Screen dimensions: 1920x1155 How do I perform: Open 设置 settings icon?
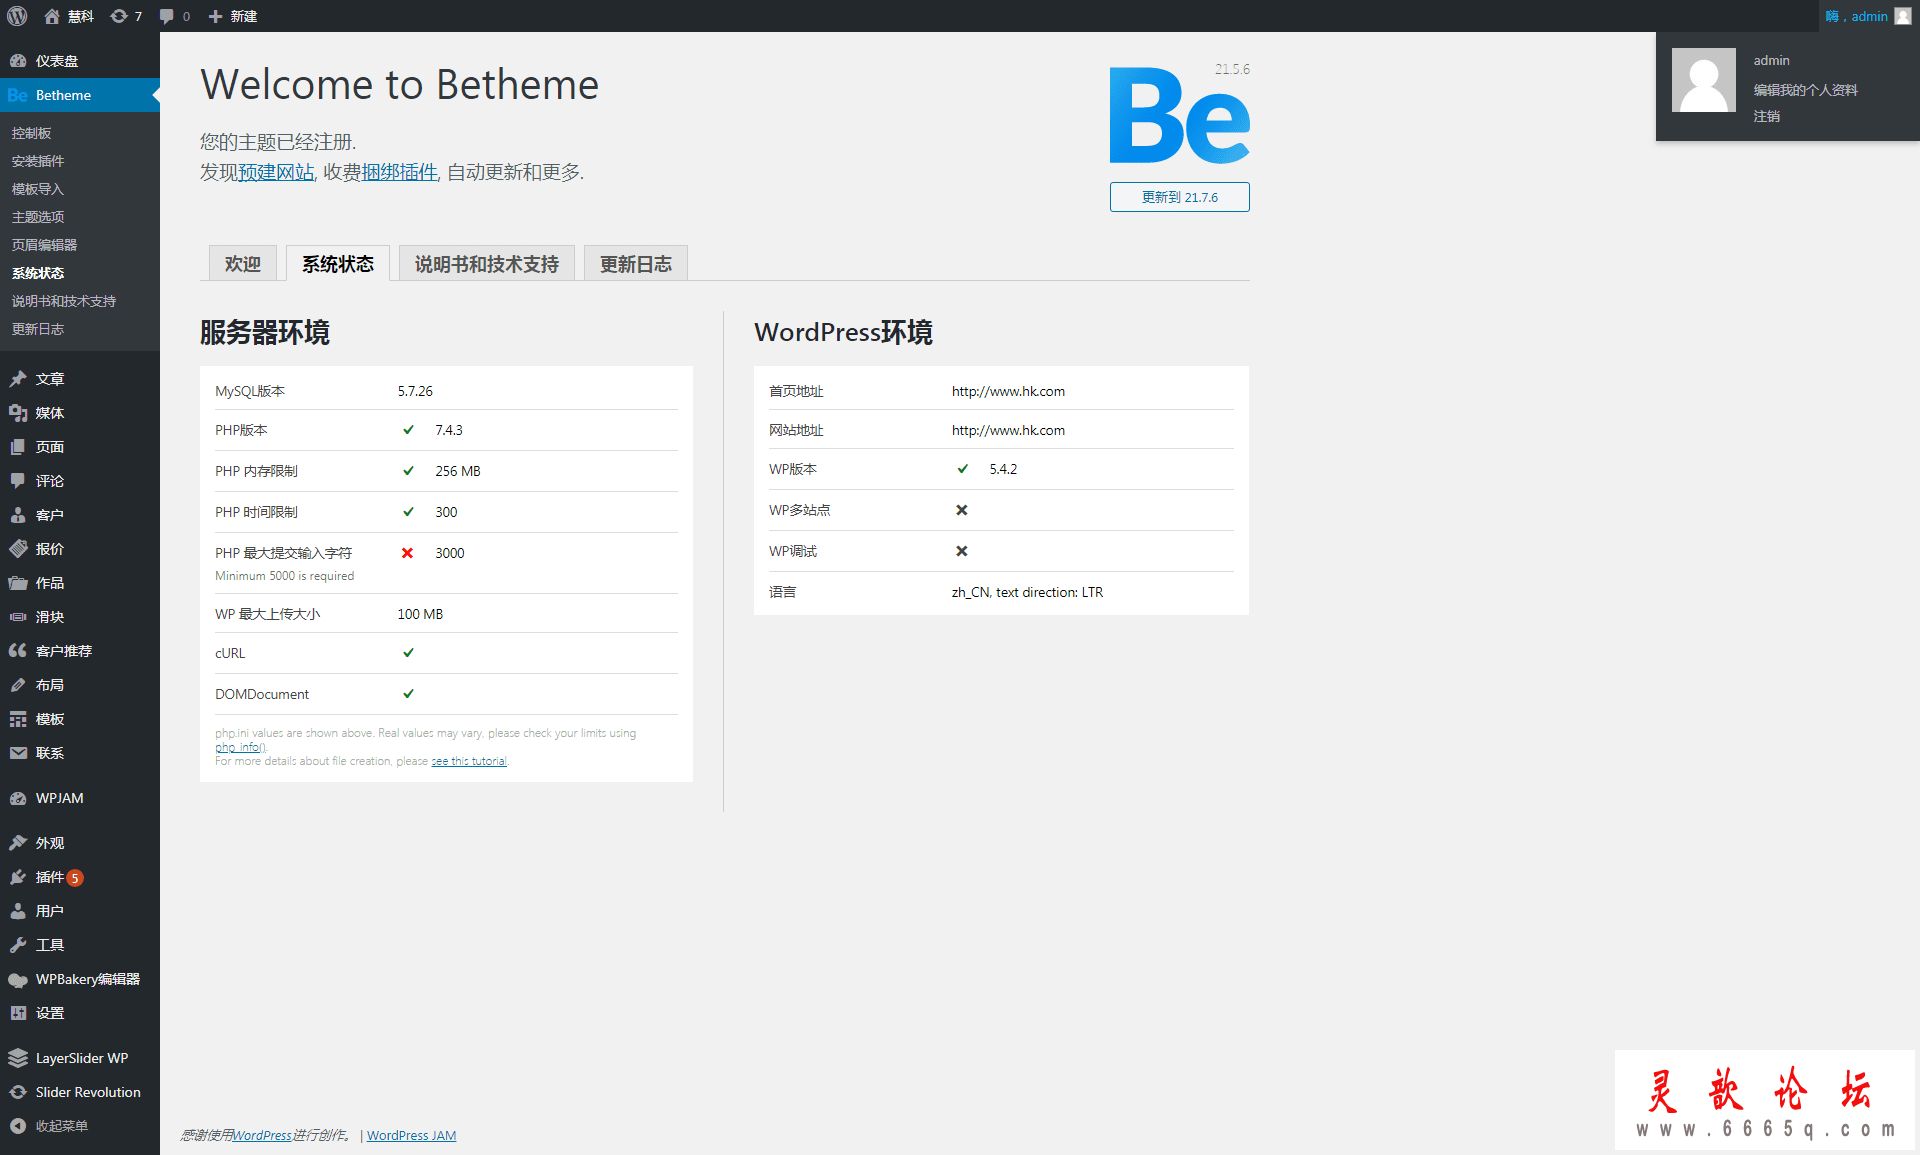tap(18, 1013)
